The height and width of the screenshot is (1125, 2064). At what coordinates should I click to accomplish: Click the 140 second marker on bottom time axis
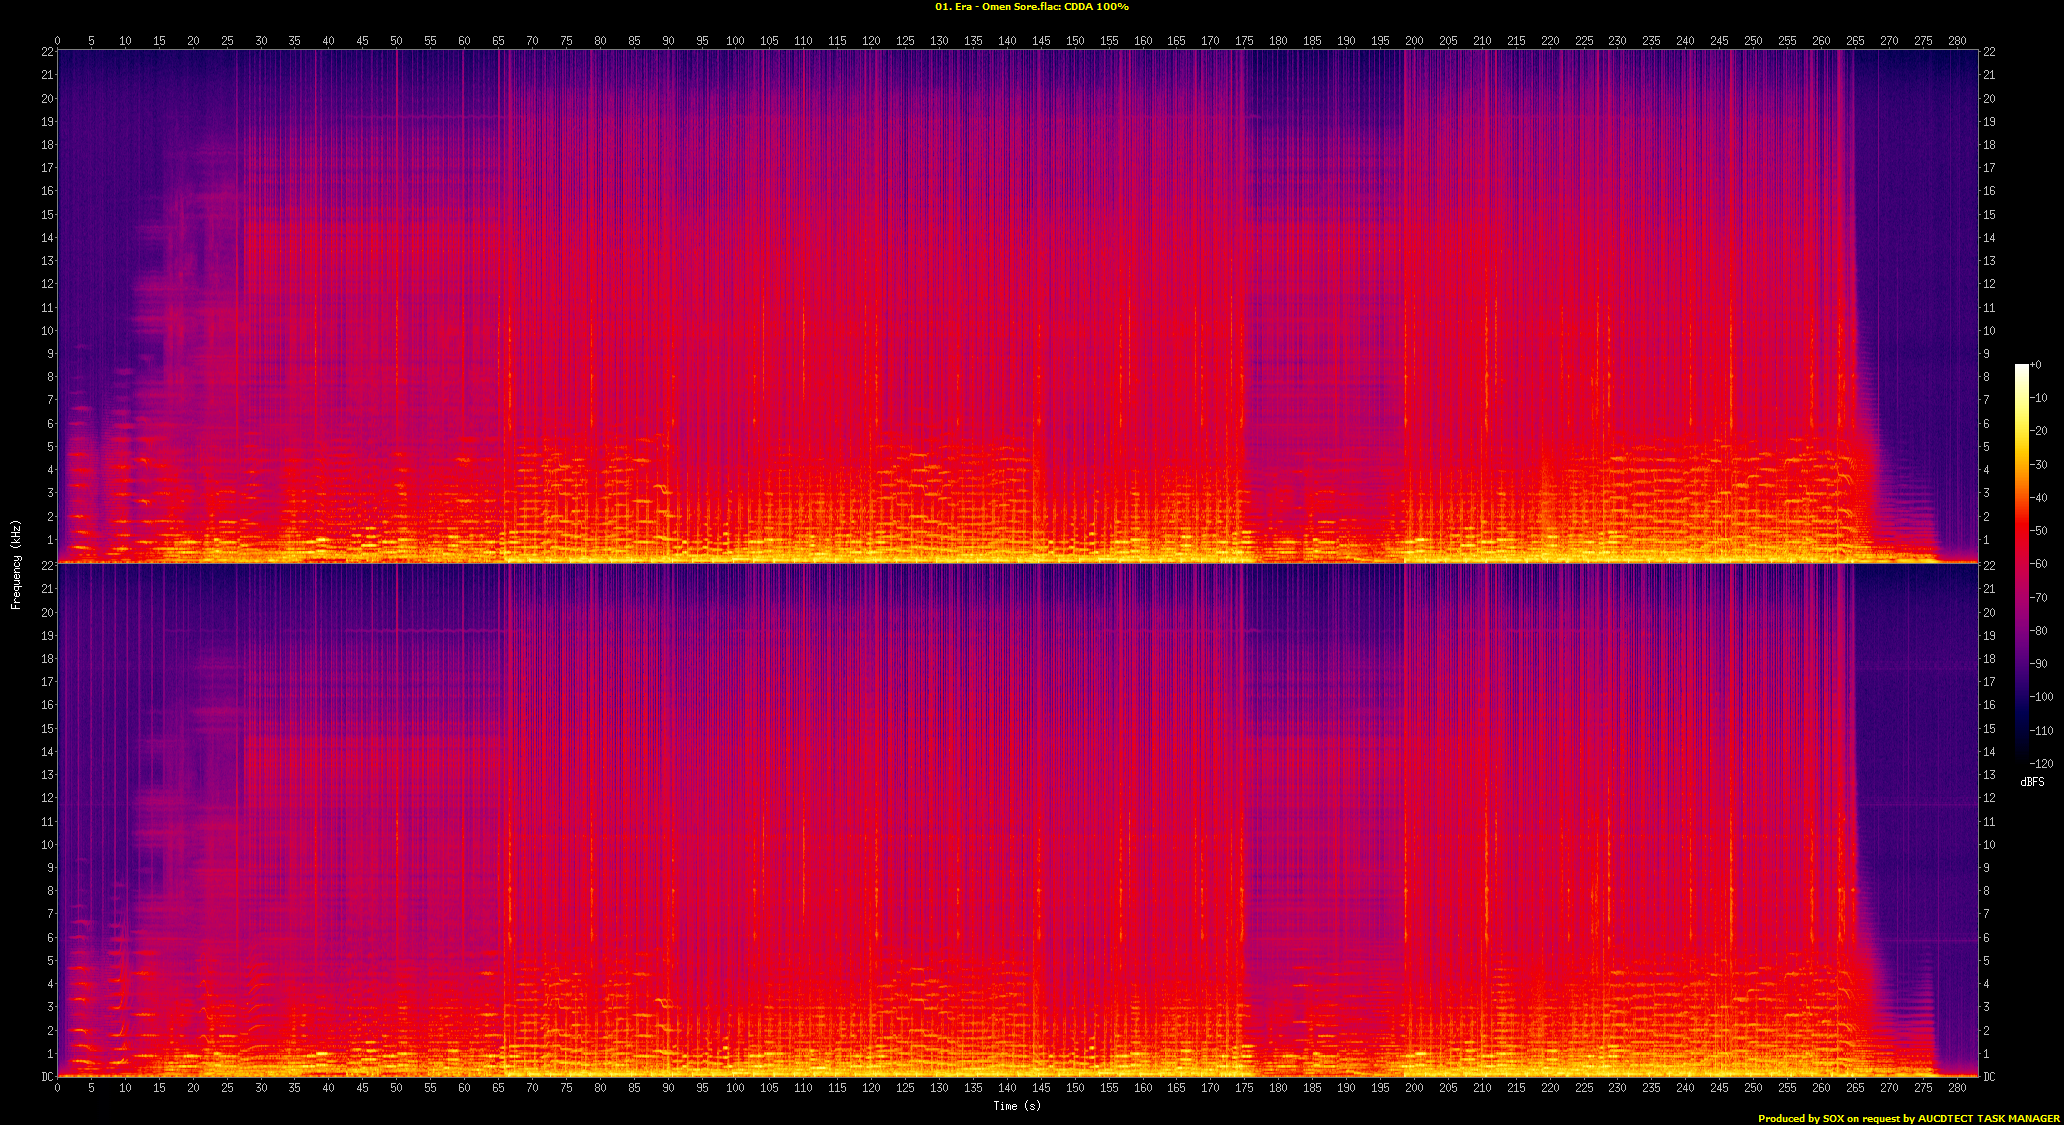coord(1007,1087)
